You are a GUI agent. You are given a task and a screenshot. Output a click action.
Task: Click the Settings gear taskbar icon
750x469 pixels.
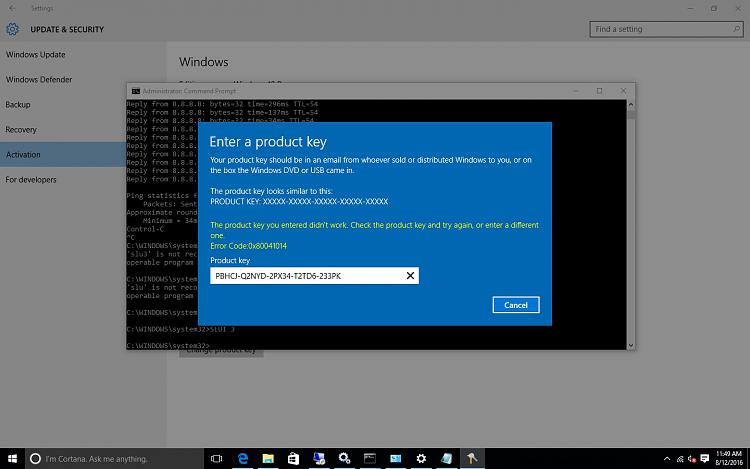421,459
